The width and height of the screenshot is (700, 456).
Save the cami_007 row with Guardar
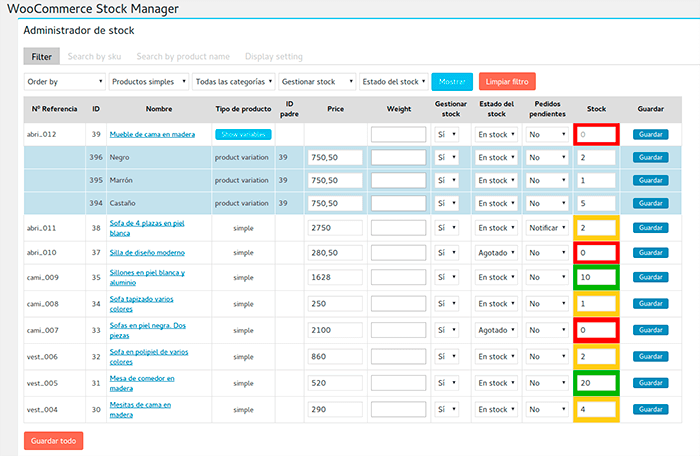[x=650, y=330]
